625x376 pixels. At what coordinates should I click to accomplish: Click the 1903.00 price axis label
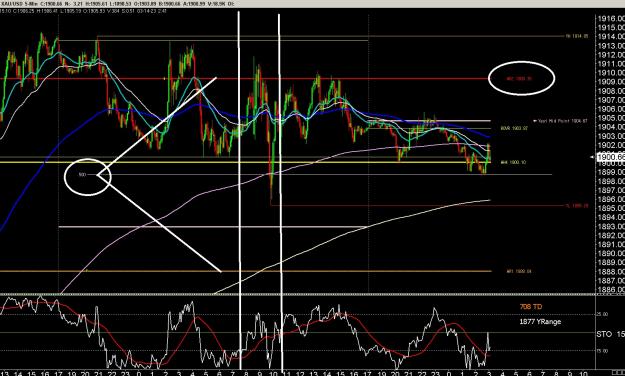pyautogui.click(x=611, y=136)
